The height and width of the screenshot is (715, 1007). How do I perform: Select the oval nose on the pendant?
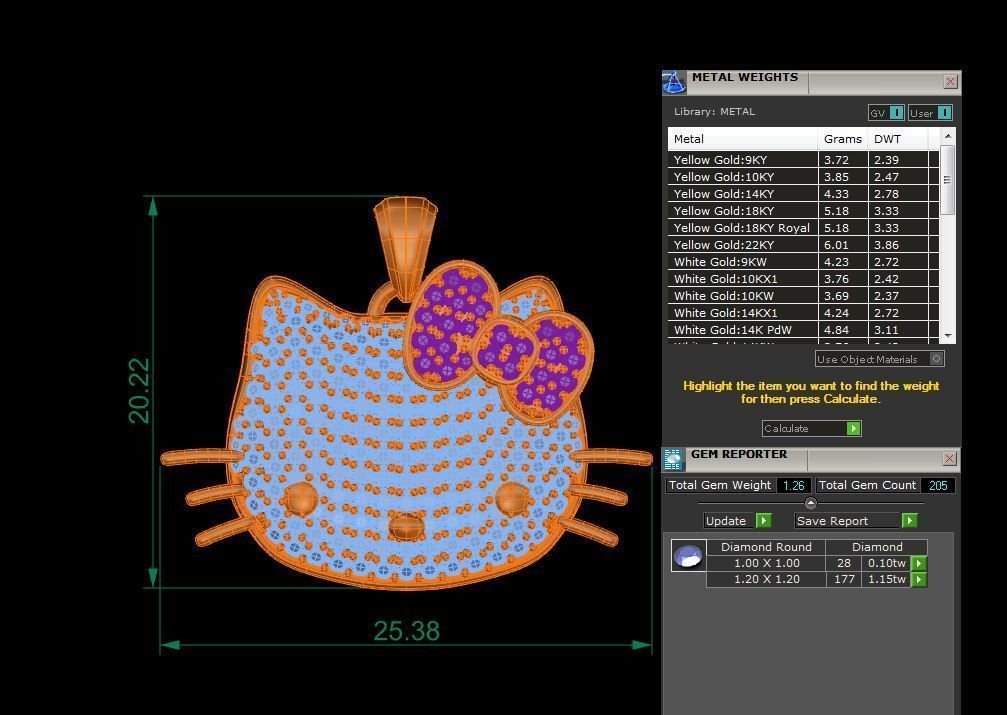[x=407, y=527]
